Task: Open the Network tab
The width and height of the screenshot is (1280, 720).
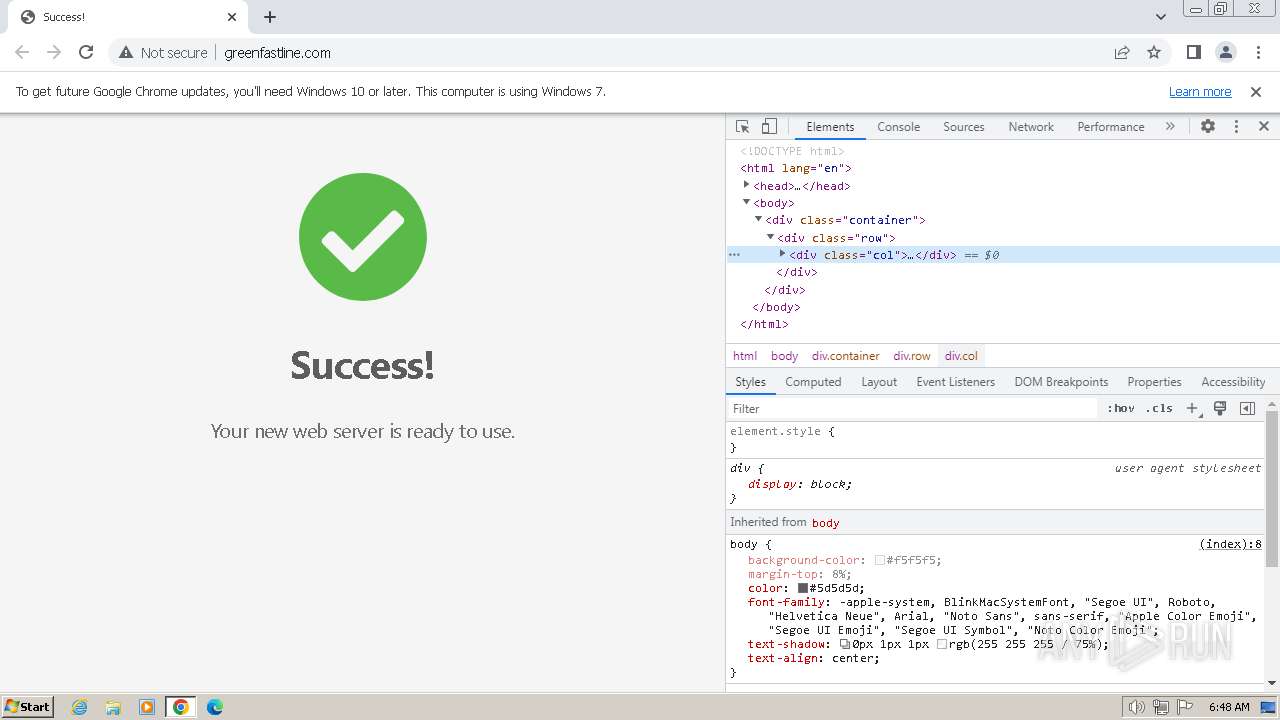Action: click(x=1031, y=127)
